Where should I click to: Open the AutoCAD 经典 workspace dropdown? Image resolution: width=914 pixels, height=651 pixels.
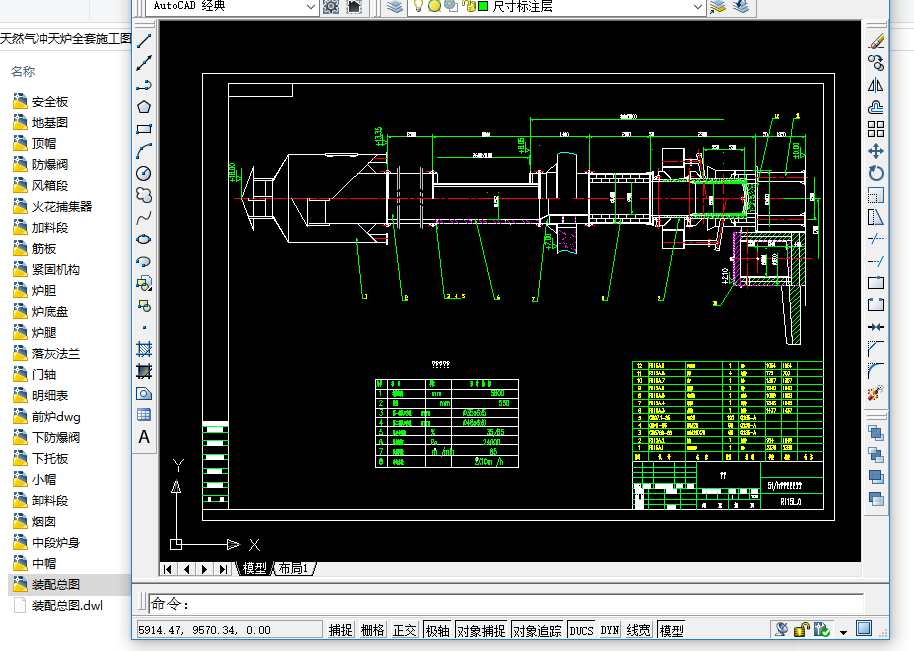[310, 6]
